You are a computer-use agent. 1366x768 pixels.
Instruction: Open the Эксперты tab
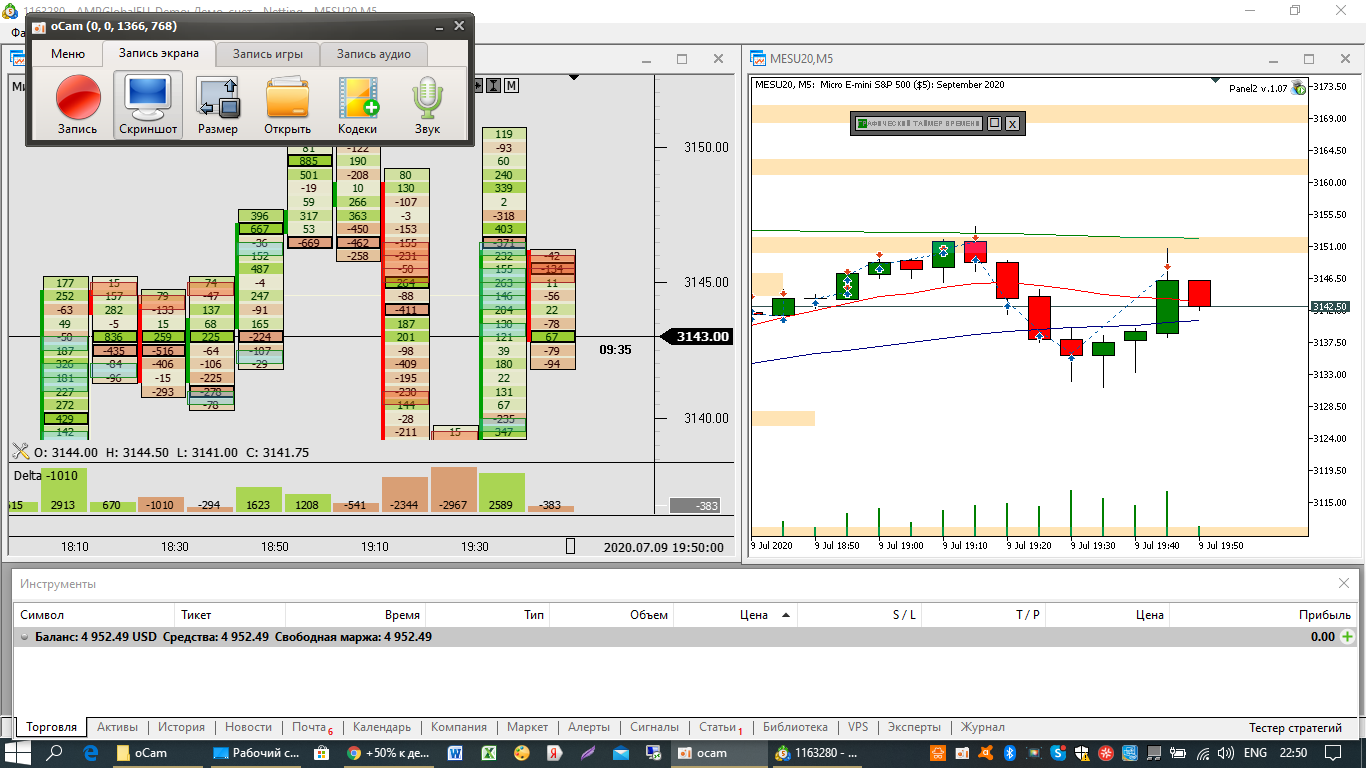tap(914, 727)
